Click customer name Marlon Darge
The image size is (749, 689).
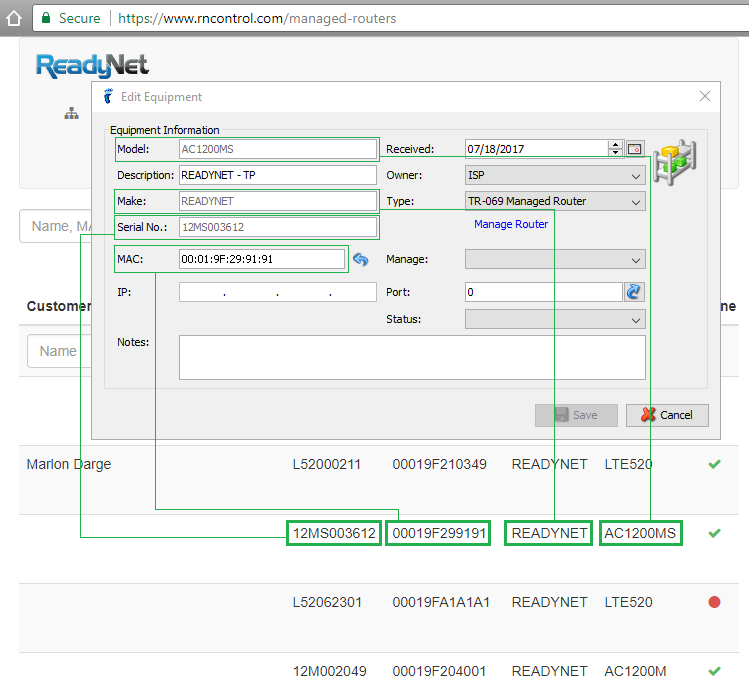coord(69,464)
